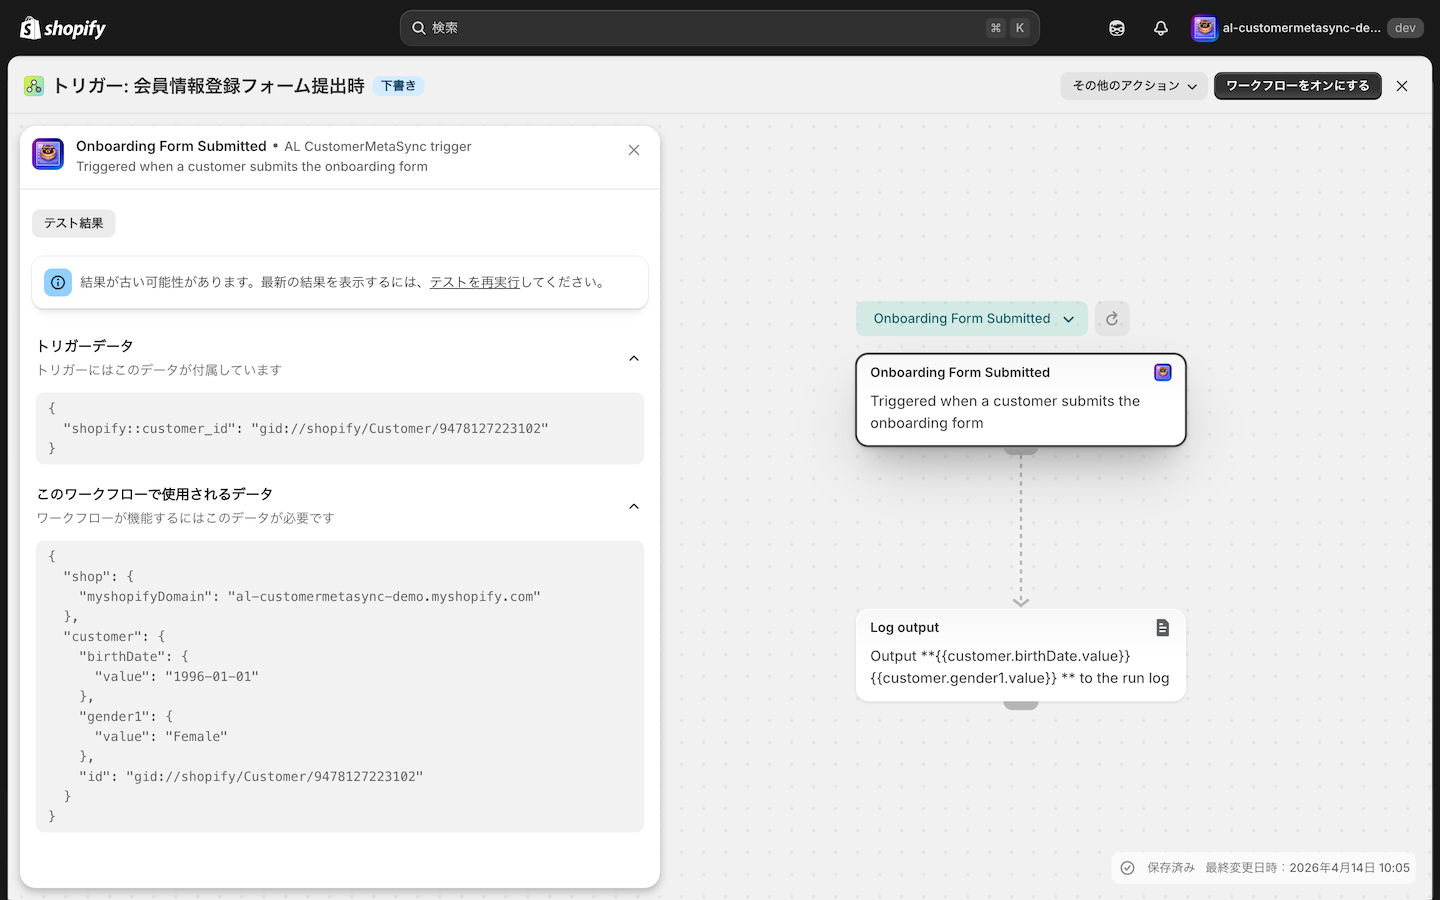Click the document icon on Log output node
This screenshot has height=900, width=1440.
(1163, 627)
